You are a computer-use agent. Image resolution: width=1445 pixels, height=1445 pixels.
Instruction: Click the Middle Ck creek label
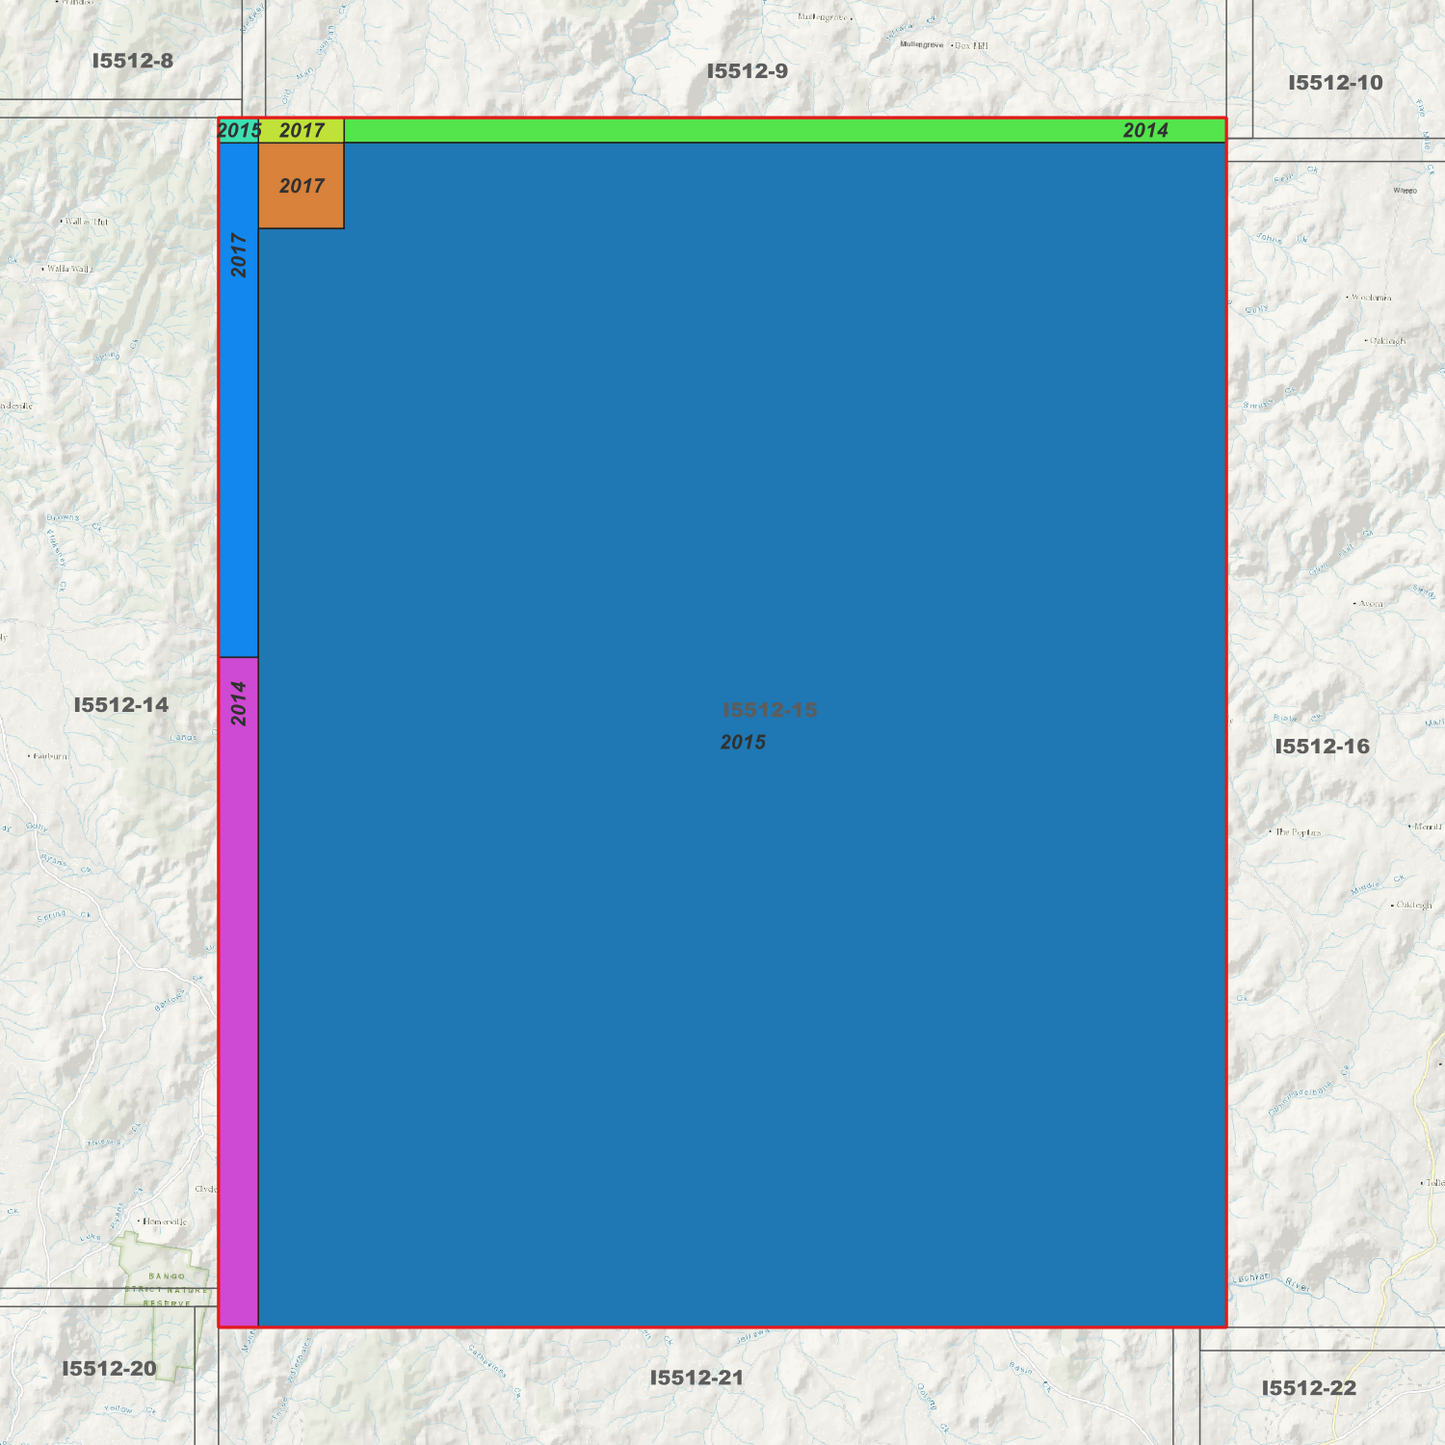coord(1378,885)
